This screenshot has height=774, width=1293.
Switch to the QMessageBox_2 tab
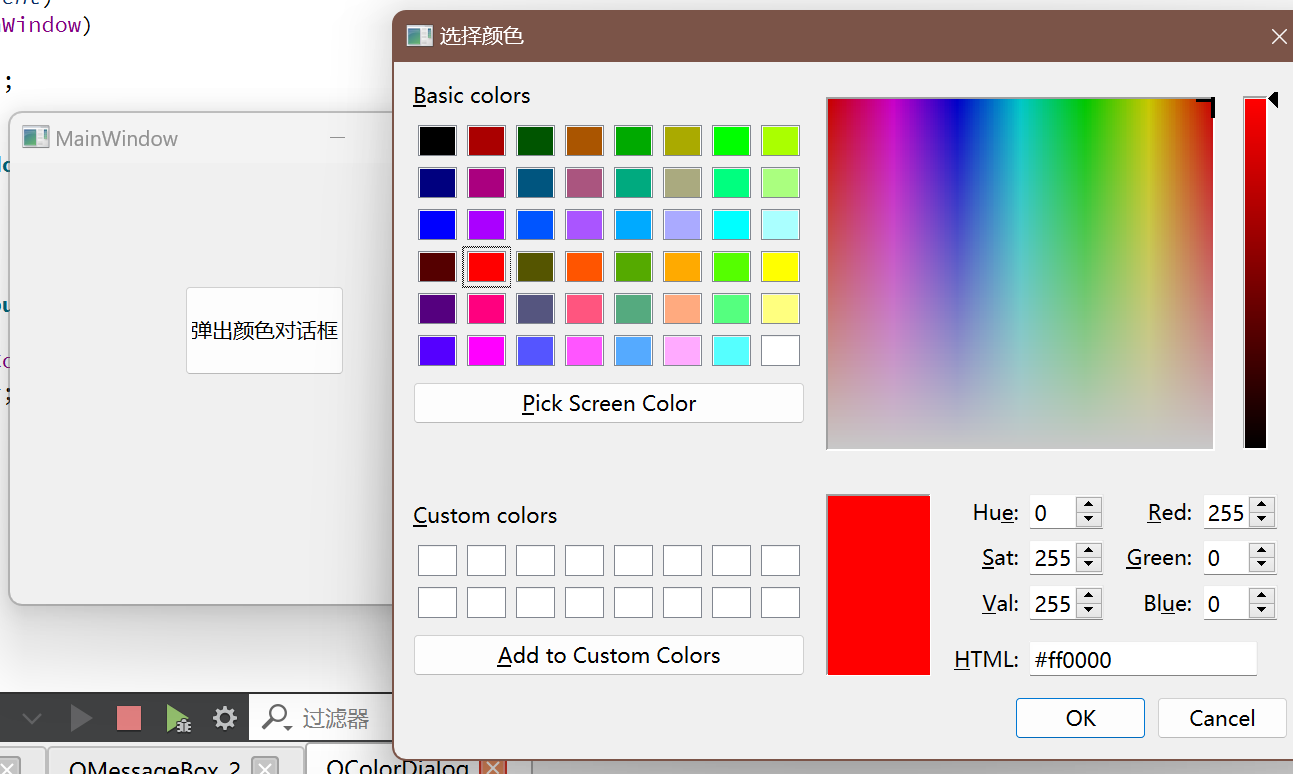[155, 766]
